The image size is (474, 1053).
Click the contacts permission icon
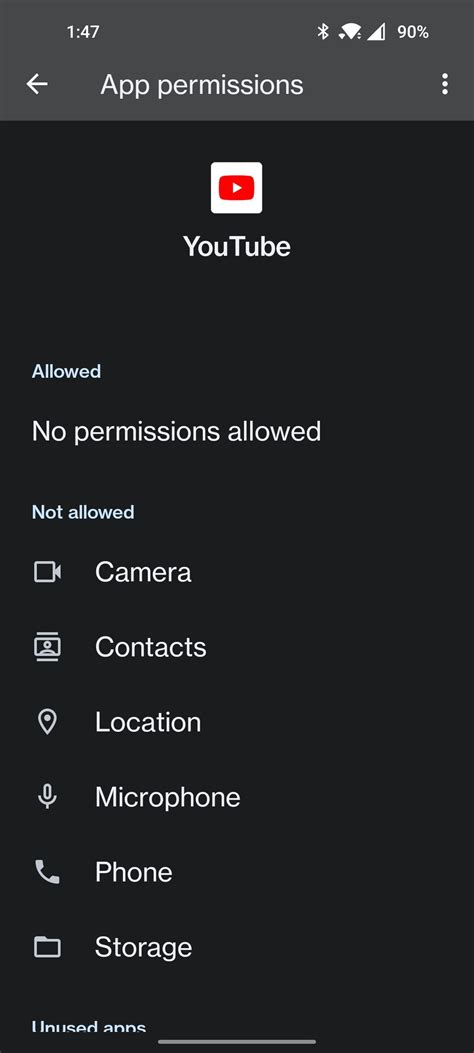coord(47,647)
